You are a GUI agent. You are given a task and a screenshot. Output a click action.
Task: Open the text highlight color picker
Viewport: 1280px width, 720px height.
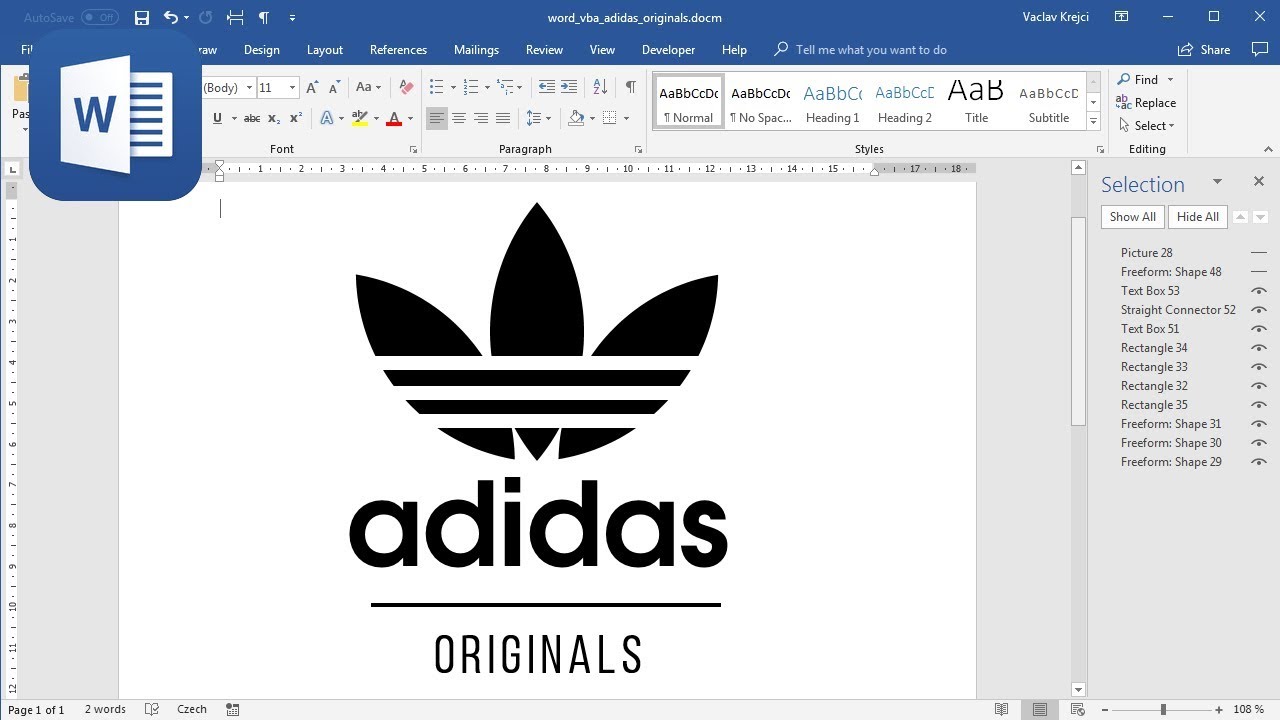[x=376, y=118]
